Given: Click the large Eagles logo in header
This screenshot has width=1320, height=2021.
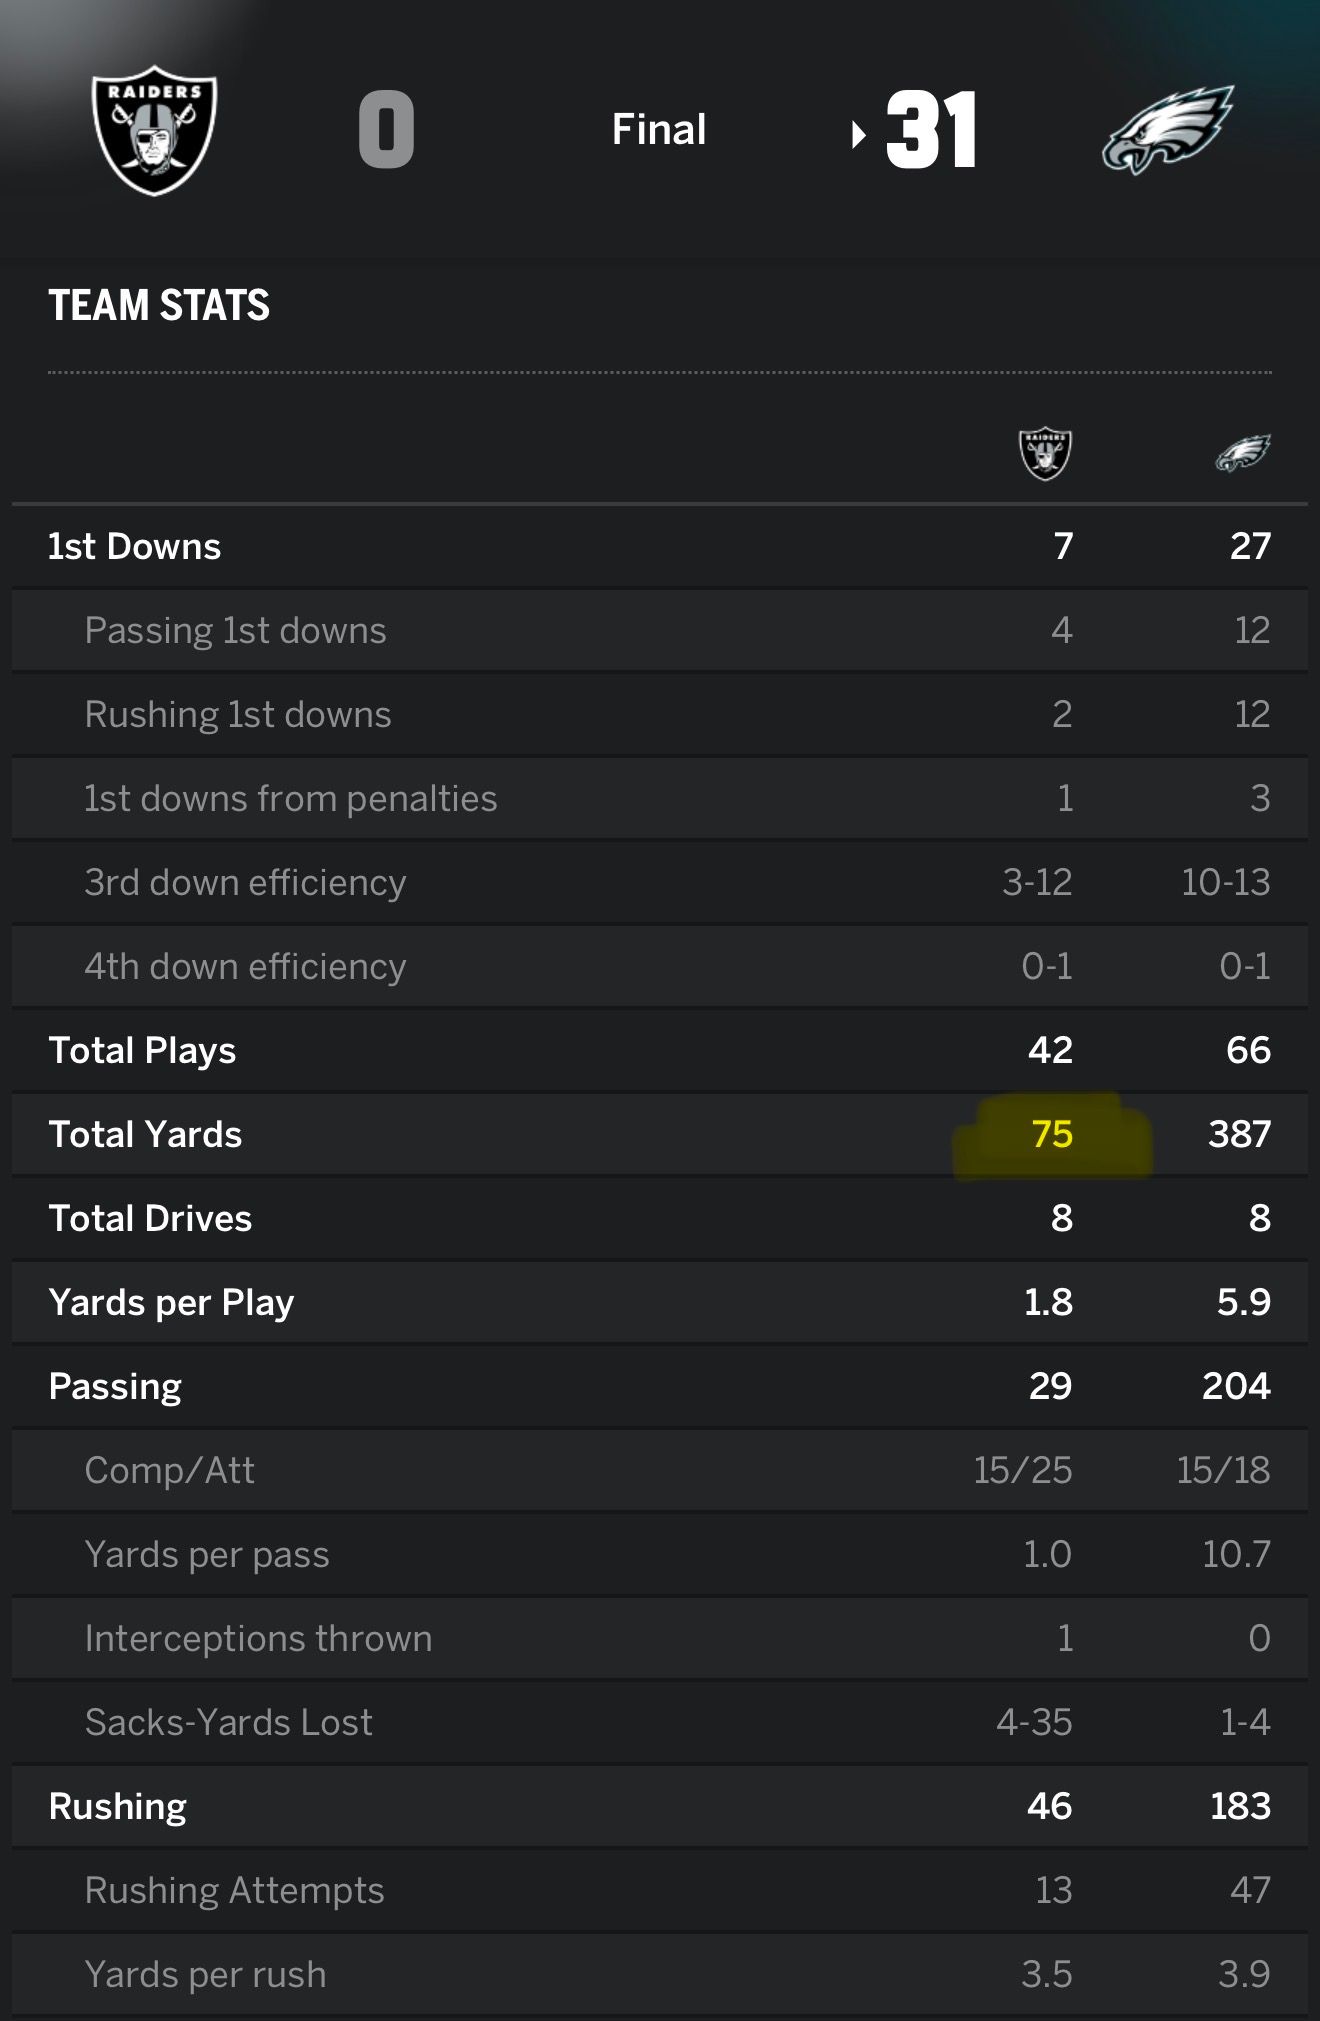Looking at the screenshot, I should point(1167,130).
